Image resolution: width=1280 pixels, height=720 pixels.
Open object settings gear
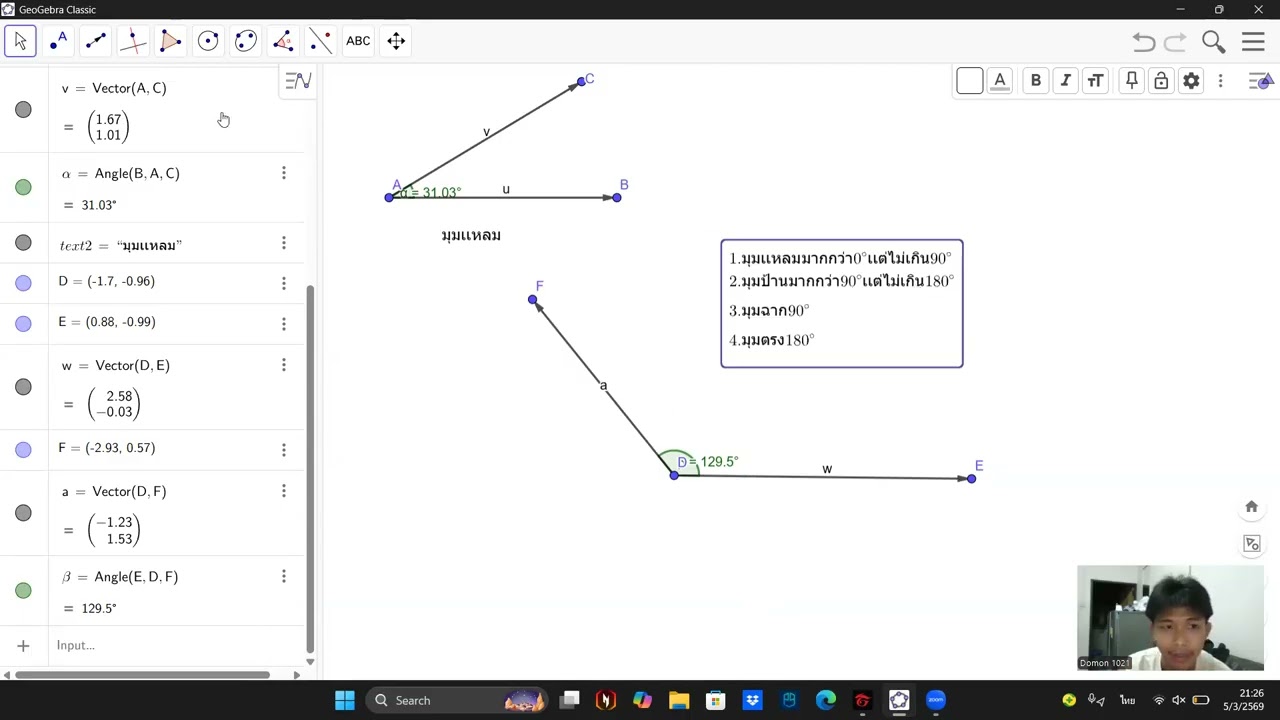click(1191, 81)
